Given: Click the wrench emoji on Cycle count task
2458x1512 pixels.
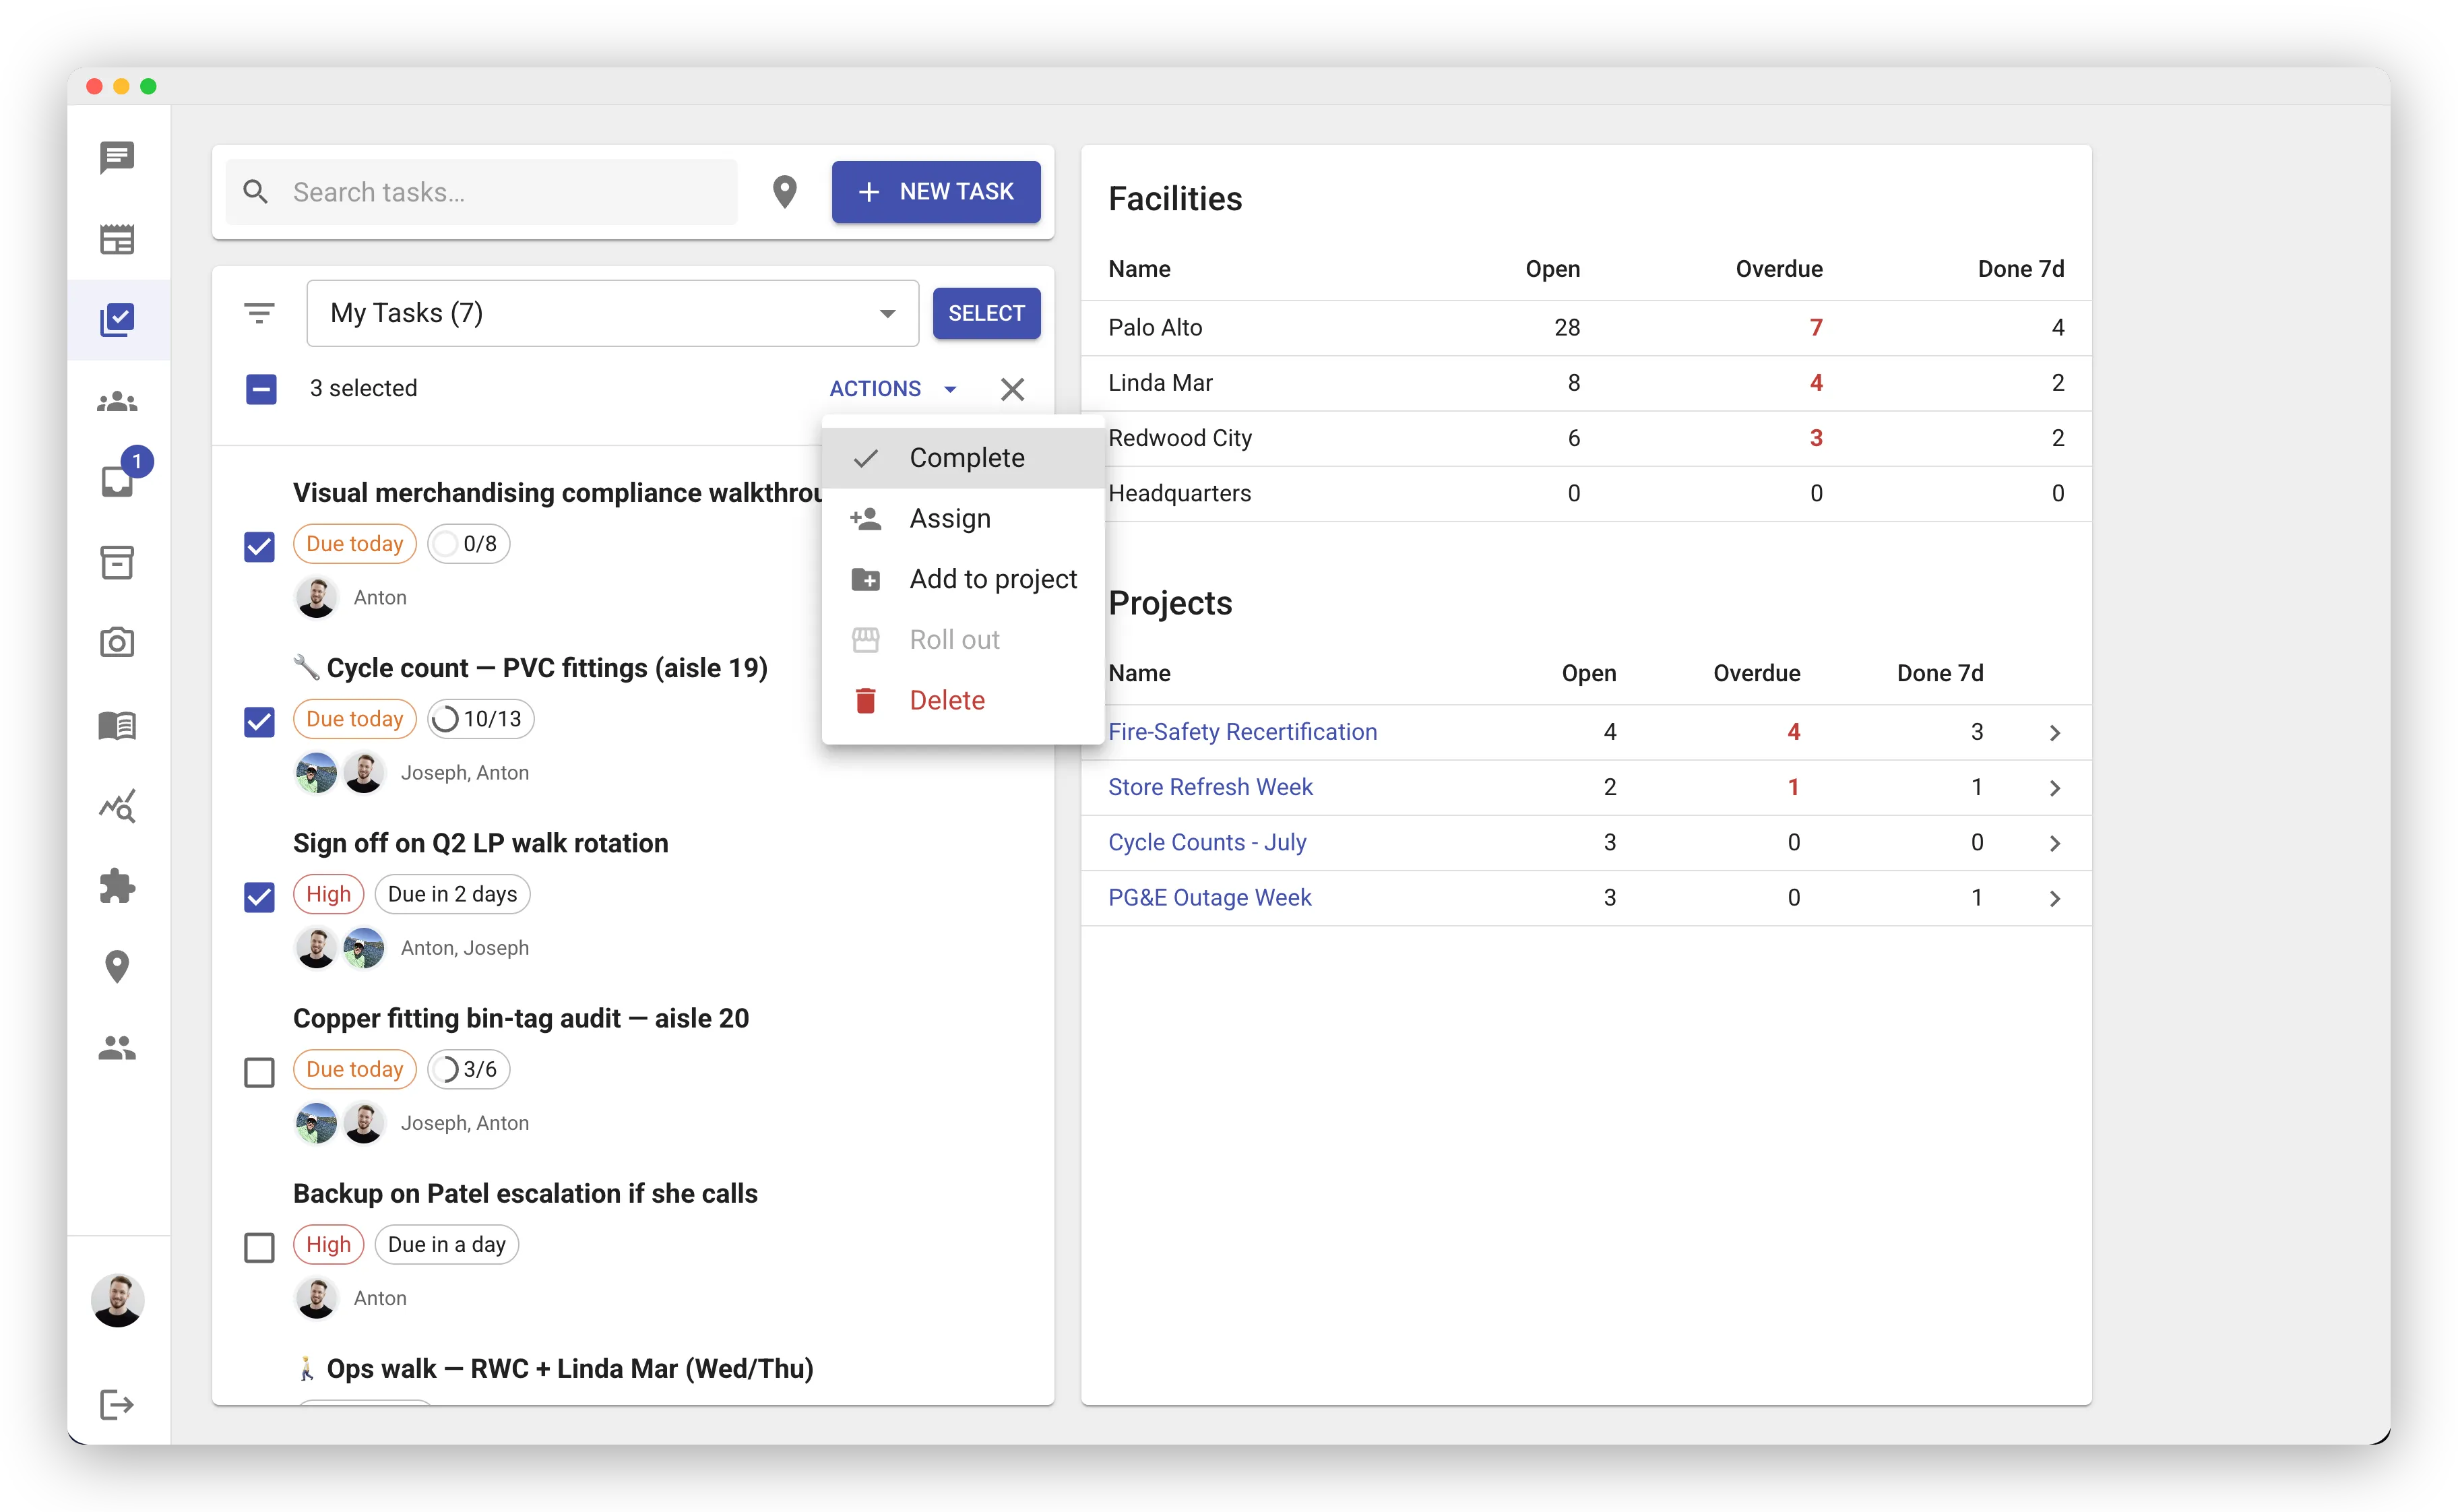Looking at the screenshot, I should [306, 667].
